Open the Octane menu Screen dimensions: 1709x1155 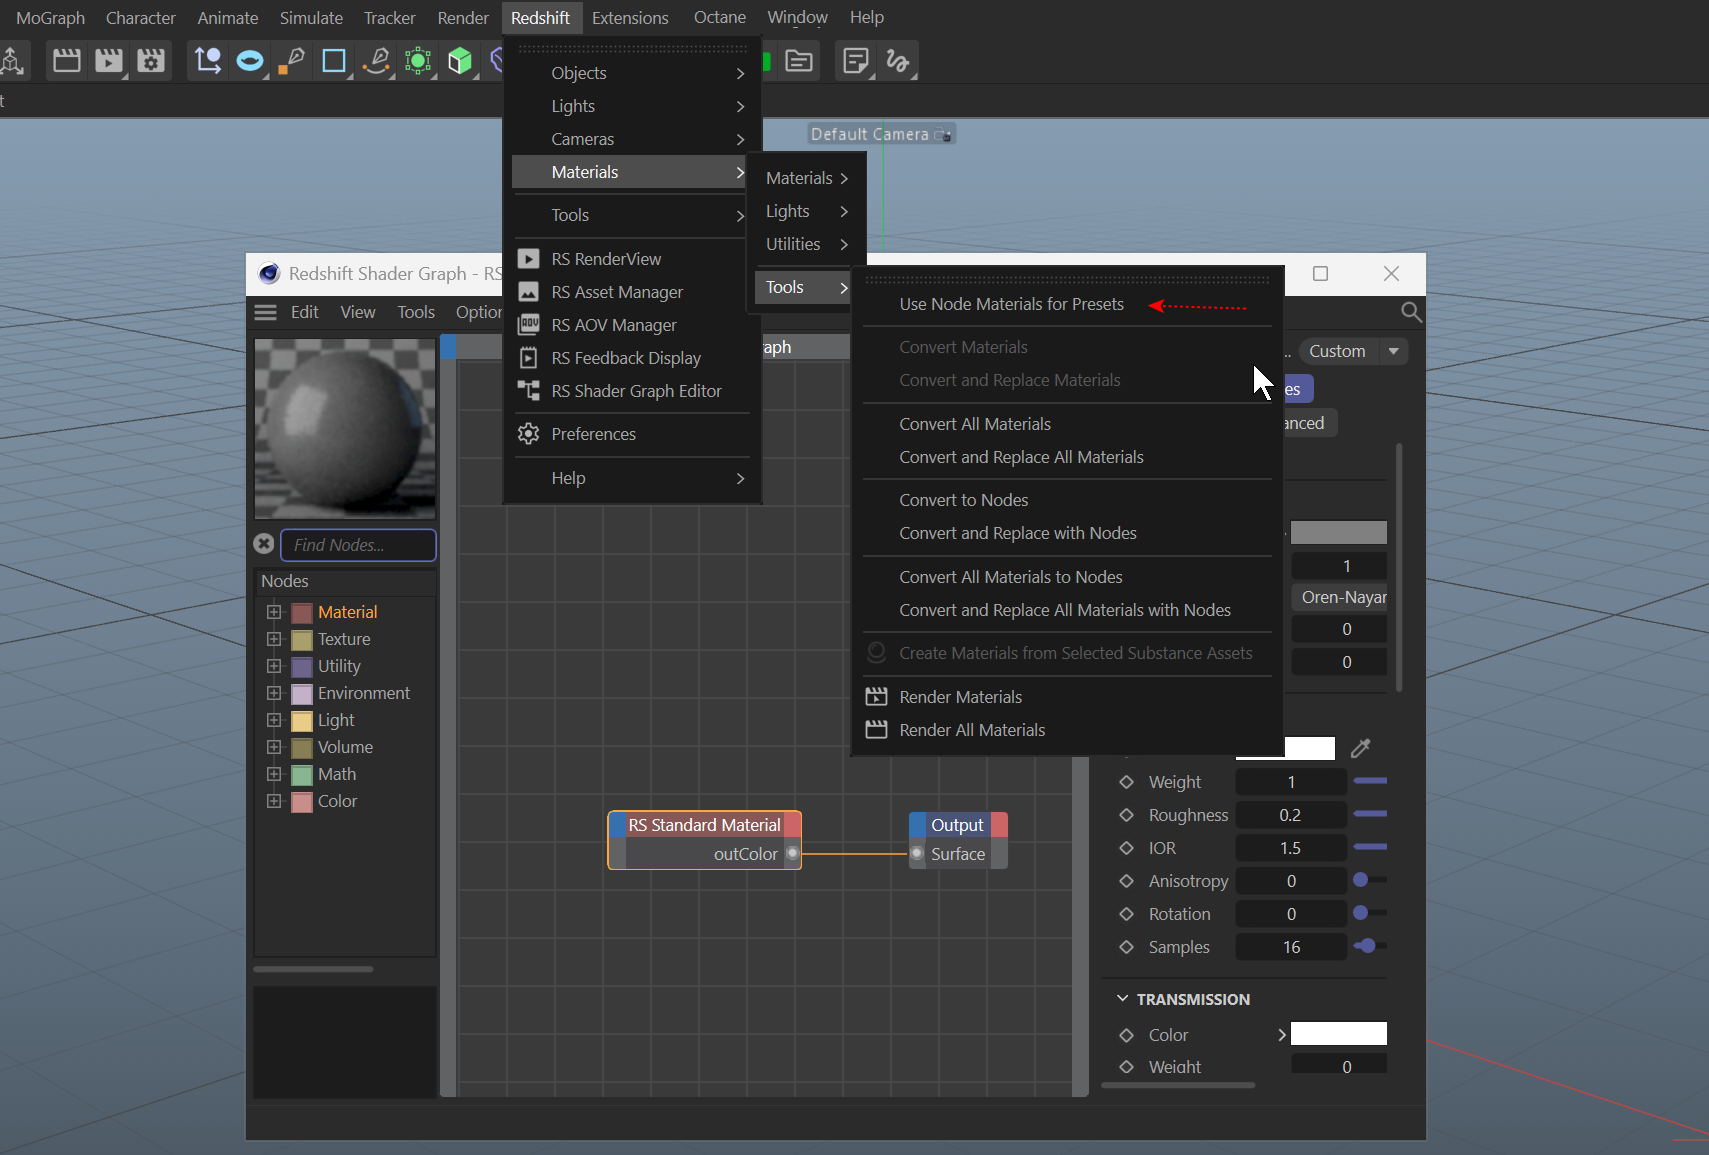[720, 18]
